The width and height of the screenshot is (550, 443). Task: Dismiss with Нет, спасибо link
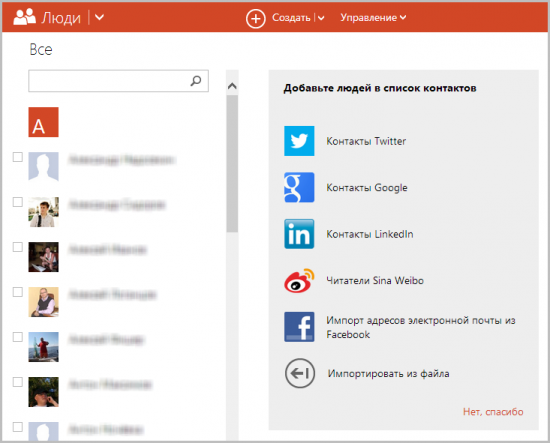pyautogui.click(x=493, y=411)
